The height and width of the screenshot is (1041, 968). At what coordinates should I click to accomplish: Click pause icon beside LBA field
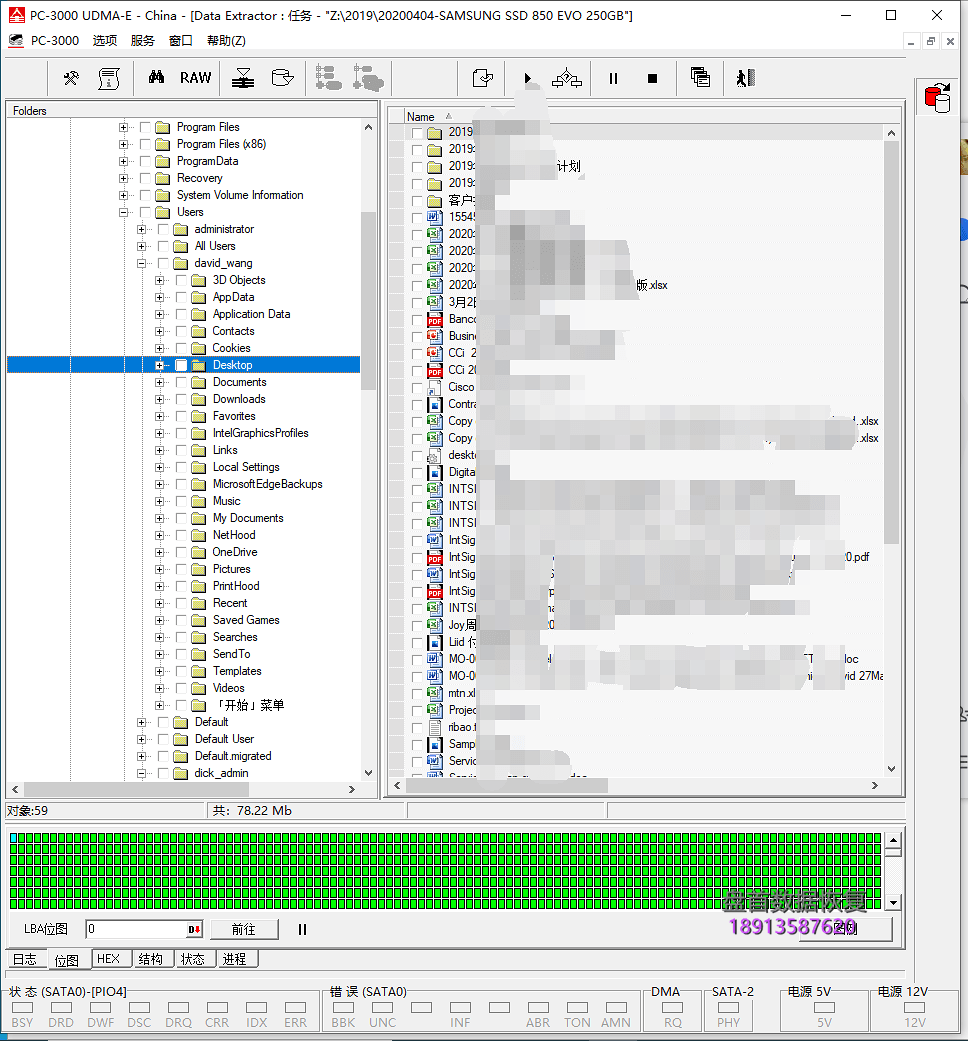[x=302, y=929]
